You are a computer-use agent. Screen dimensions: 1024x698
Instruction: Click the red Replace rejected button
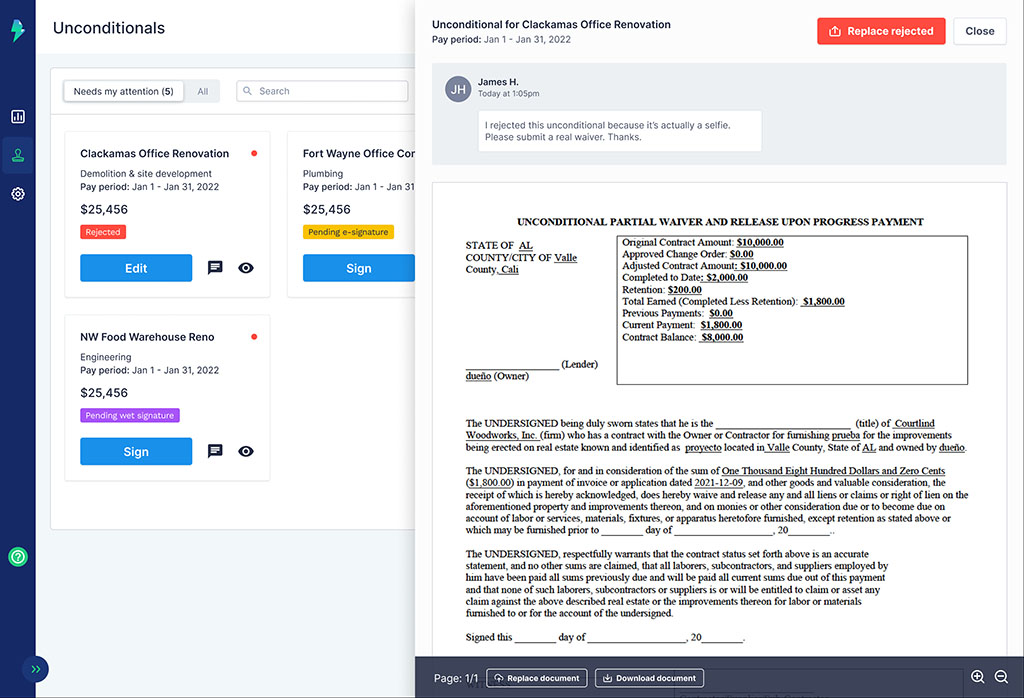[881, 31]
